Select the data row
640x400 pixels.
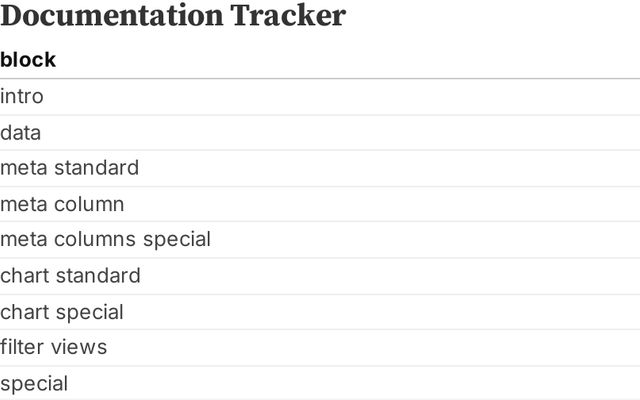pos(21,132)
